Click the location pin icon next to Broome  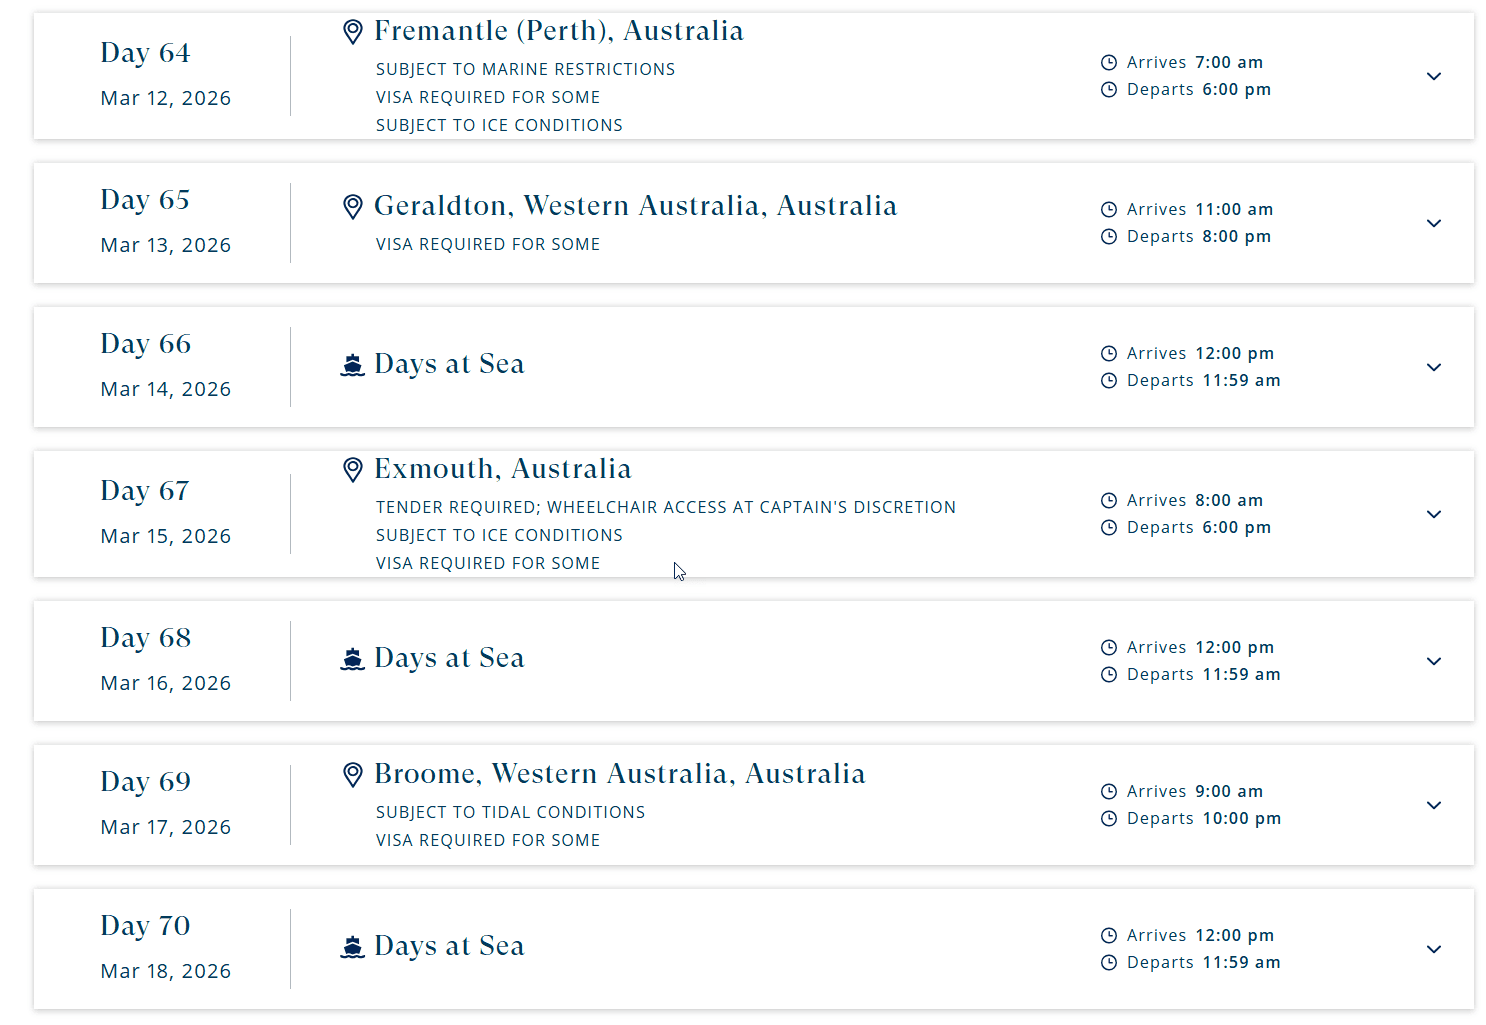coord(352,775)
